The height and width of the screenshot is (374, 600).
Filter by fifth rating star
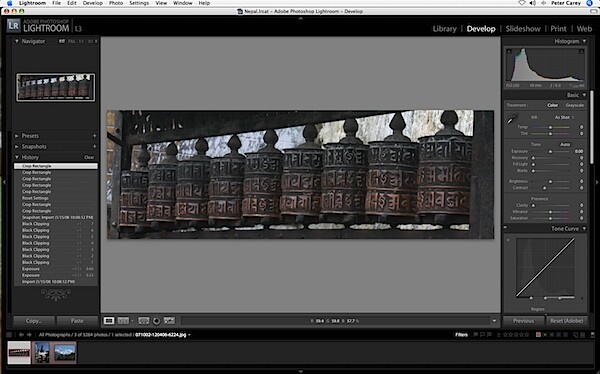coord(527,335)
